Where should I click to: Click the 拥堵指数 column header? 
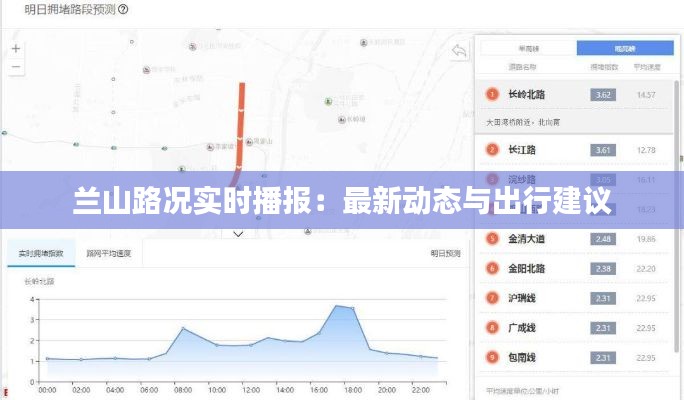604,67
